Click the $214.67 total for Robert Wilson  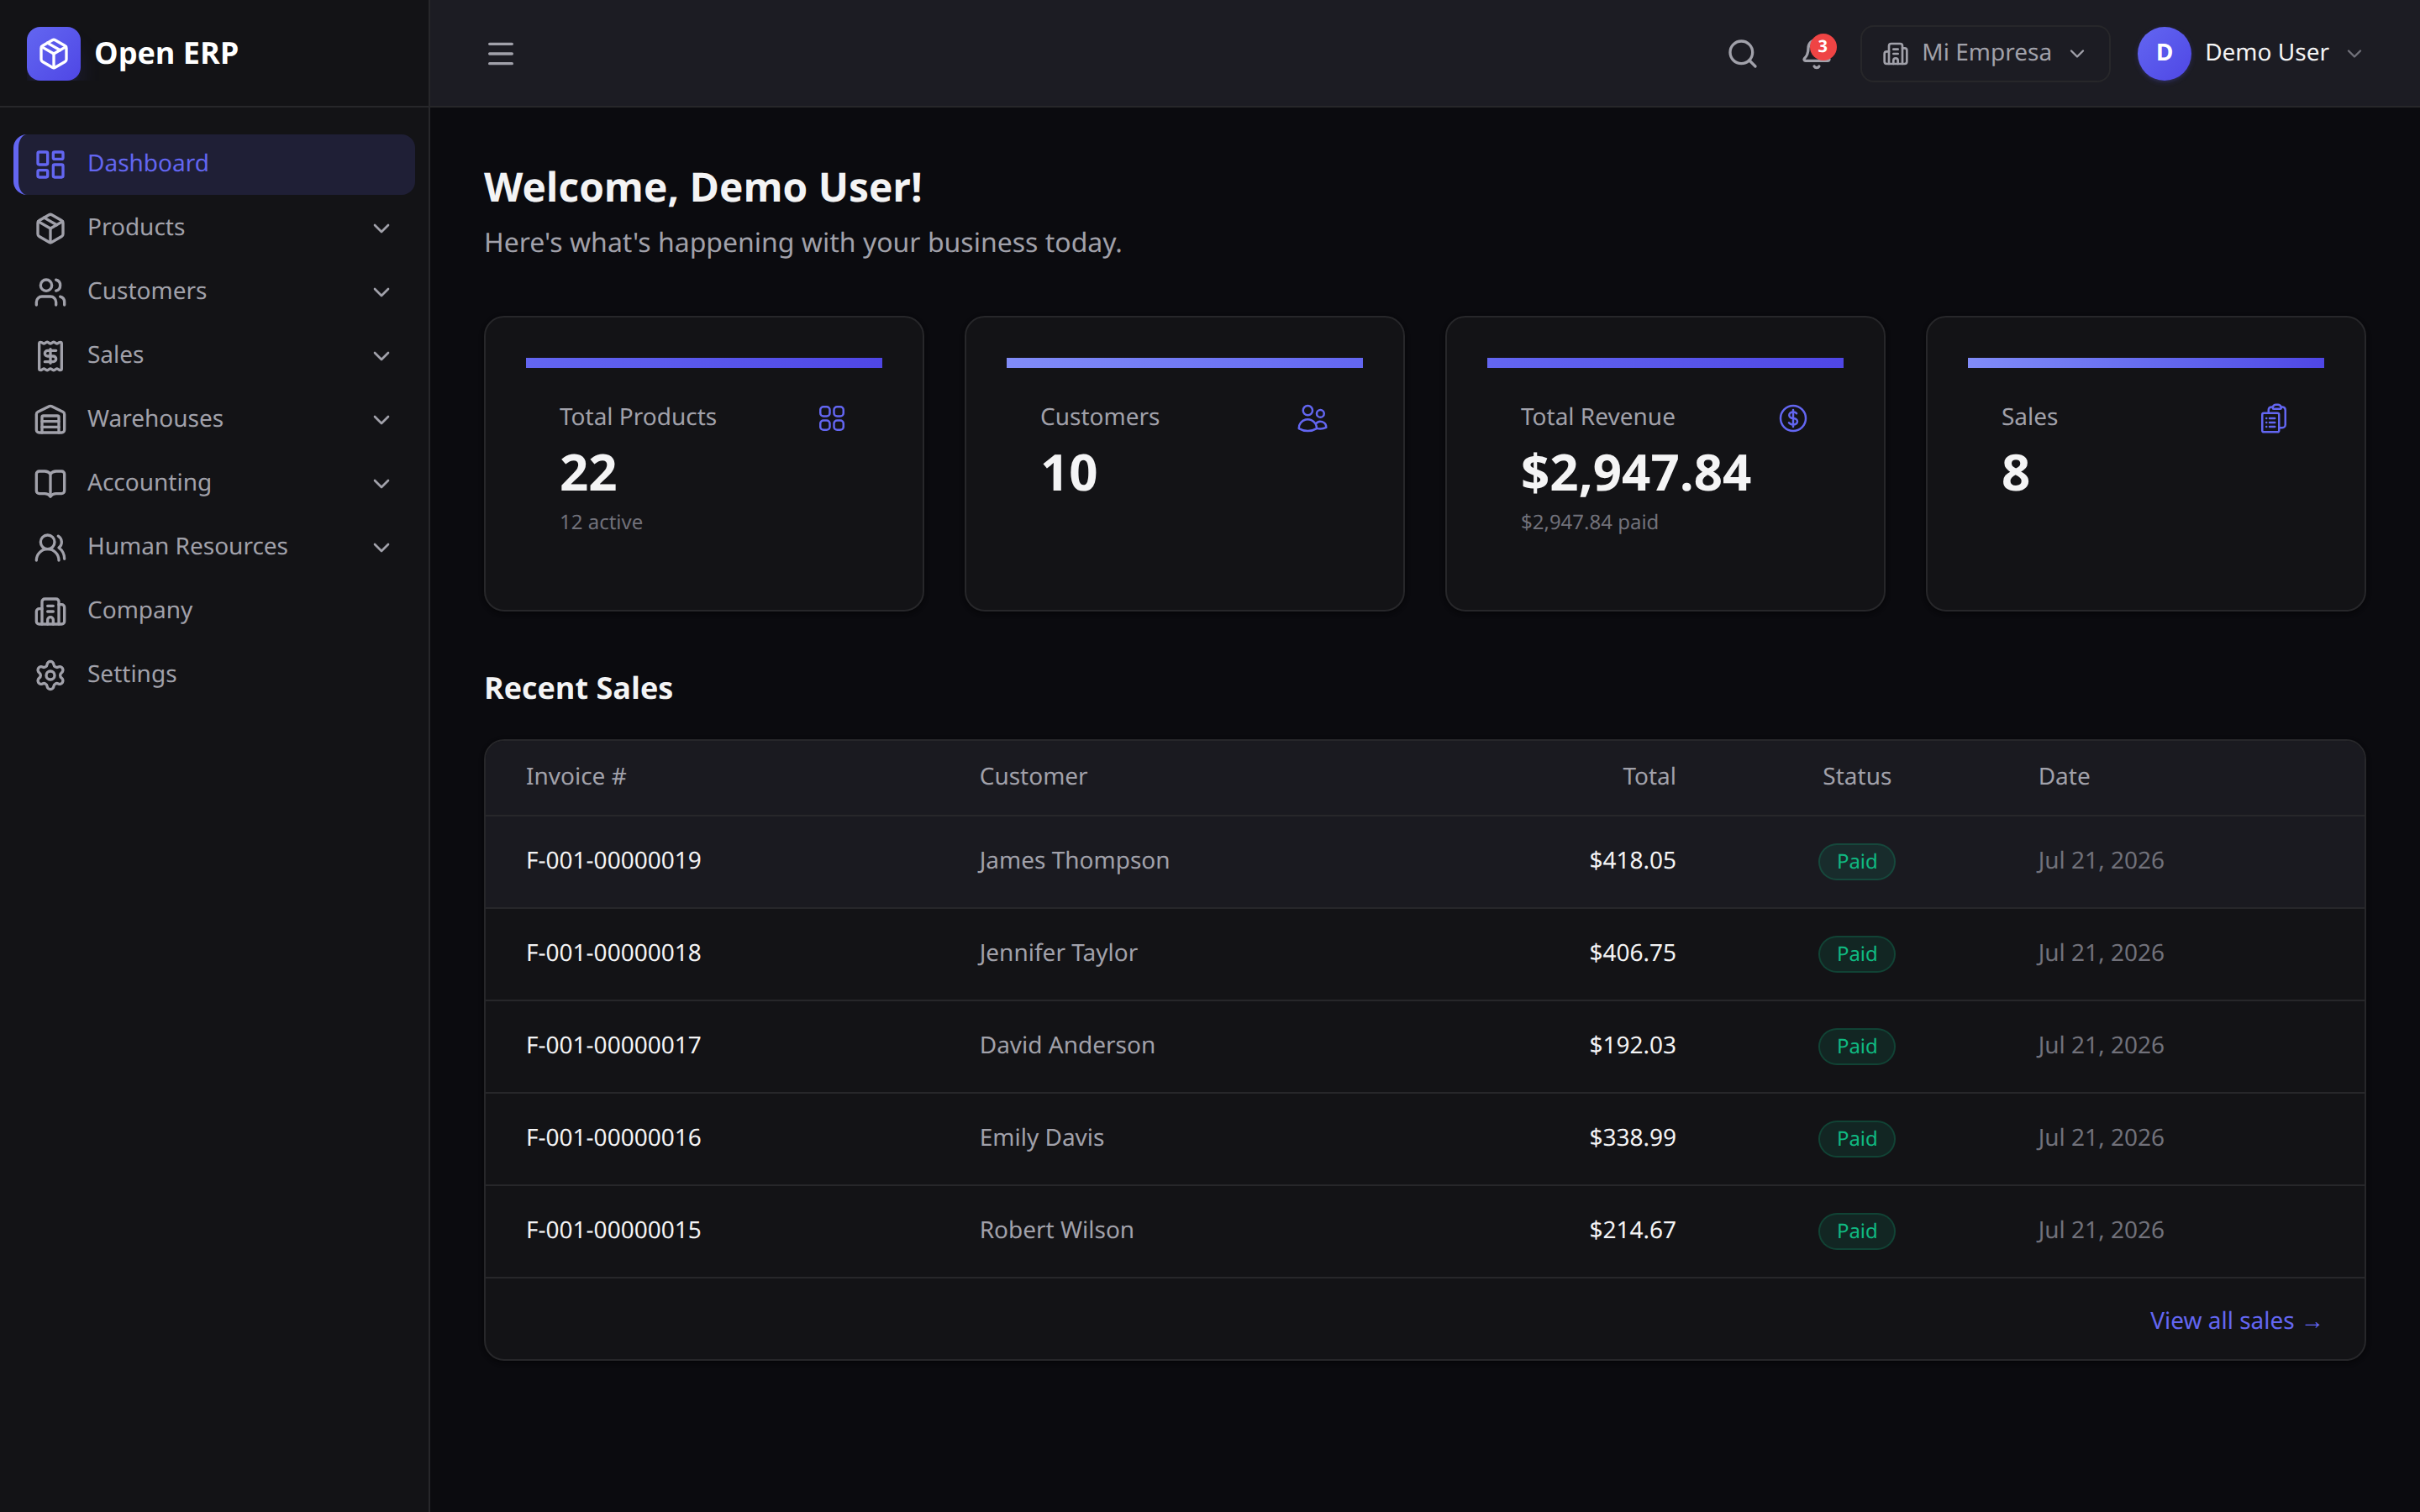tap(1632, 1230)
